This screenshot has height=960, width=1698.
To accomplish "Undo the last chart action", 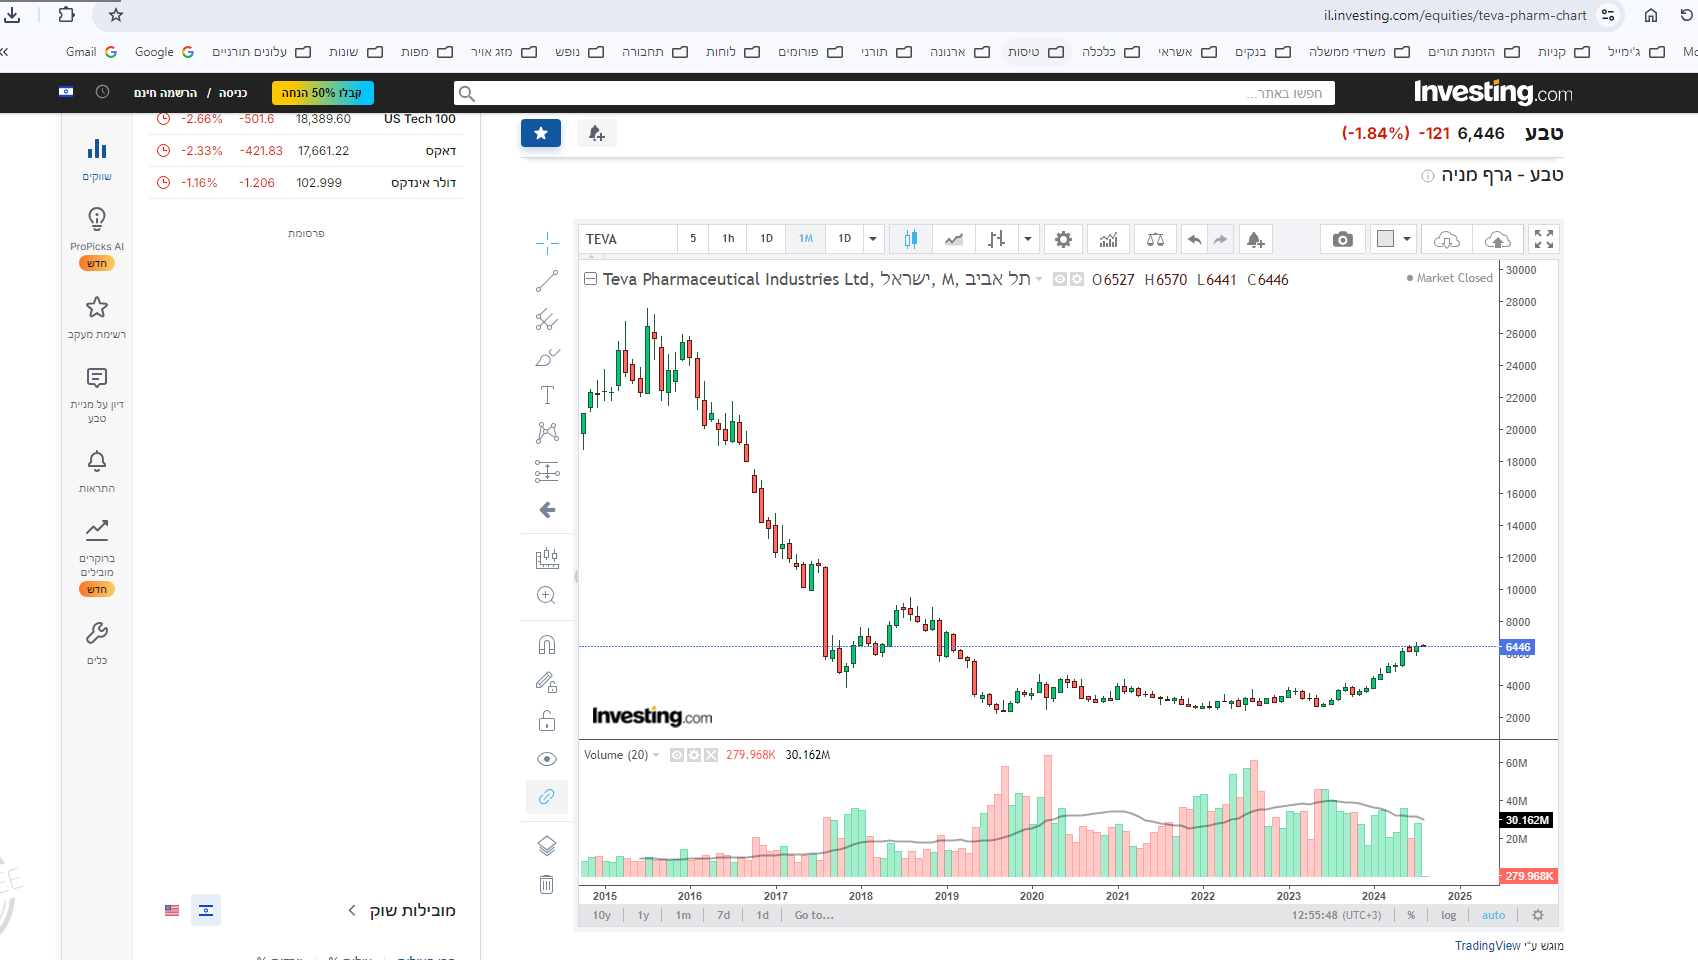I will (x=1194, y=239).
